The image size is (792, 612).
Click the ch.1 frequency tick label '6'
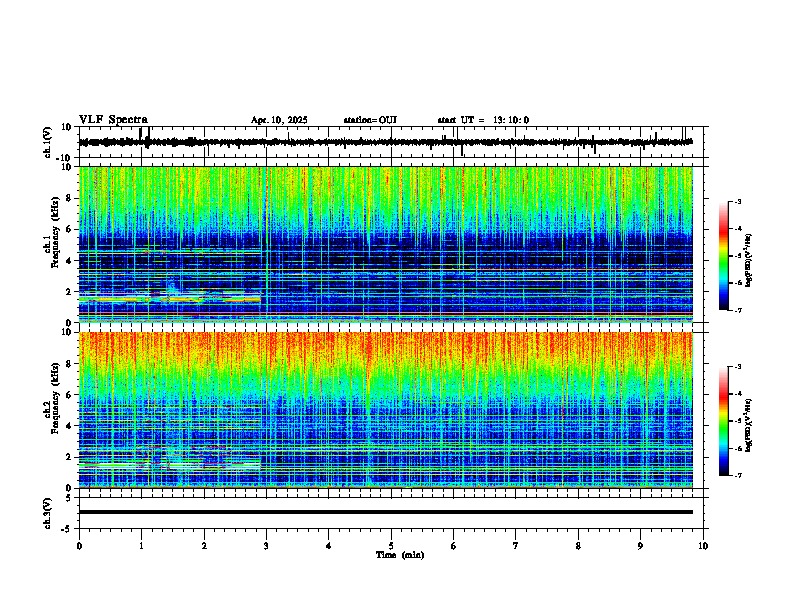pos(69,229)
